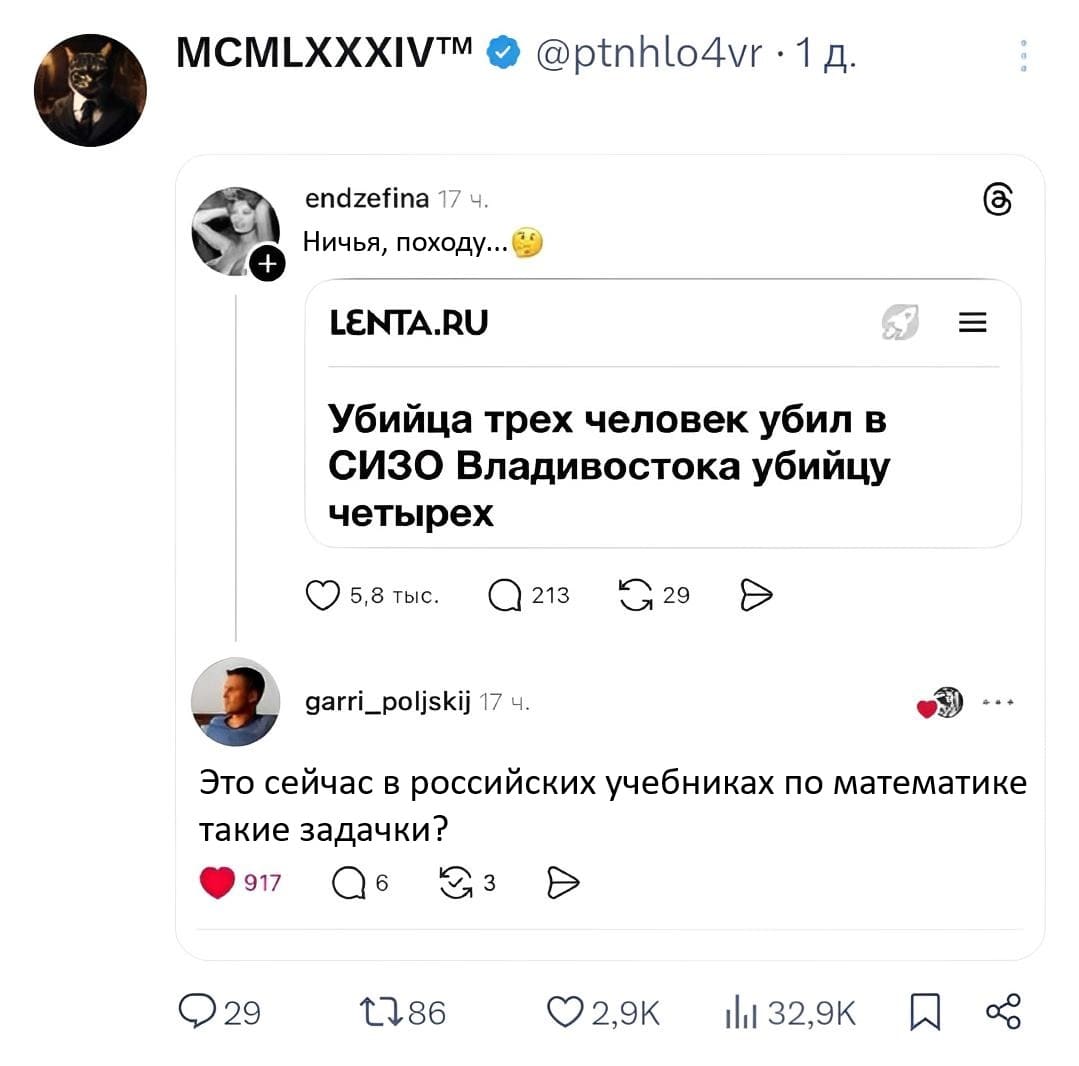This screenshot has height=1066, width=1079.
Task: Follow endzefina via the plus badge on avatar
Action: (268, 264)
